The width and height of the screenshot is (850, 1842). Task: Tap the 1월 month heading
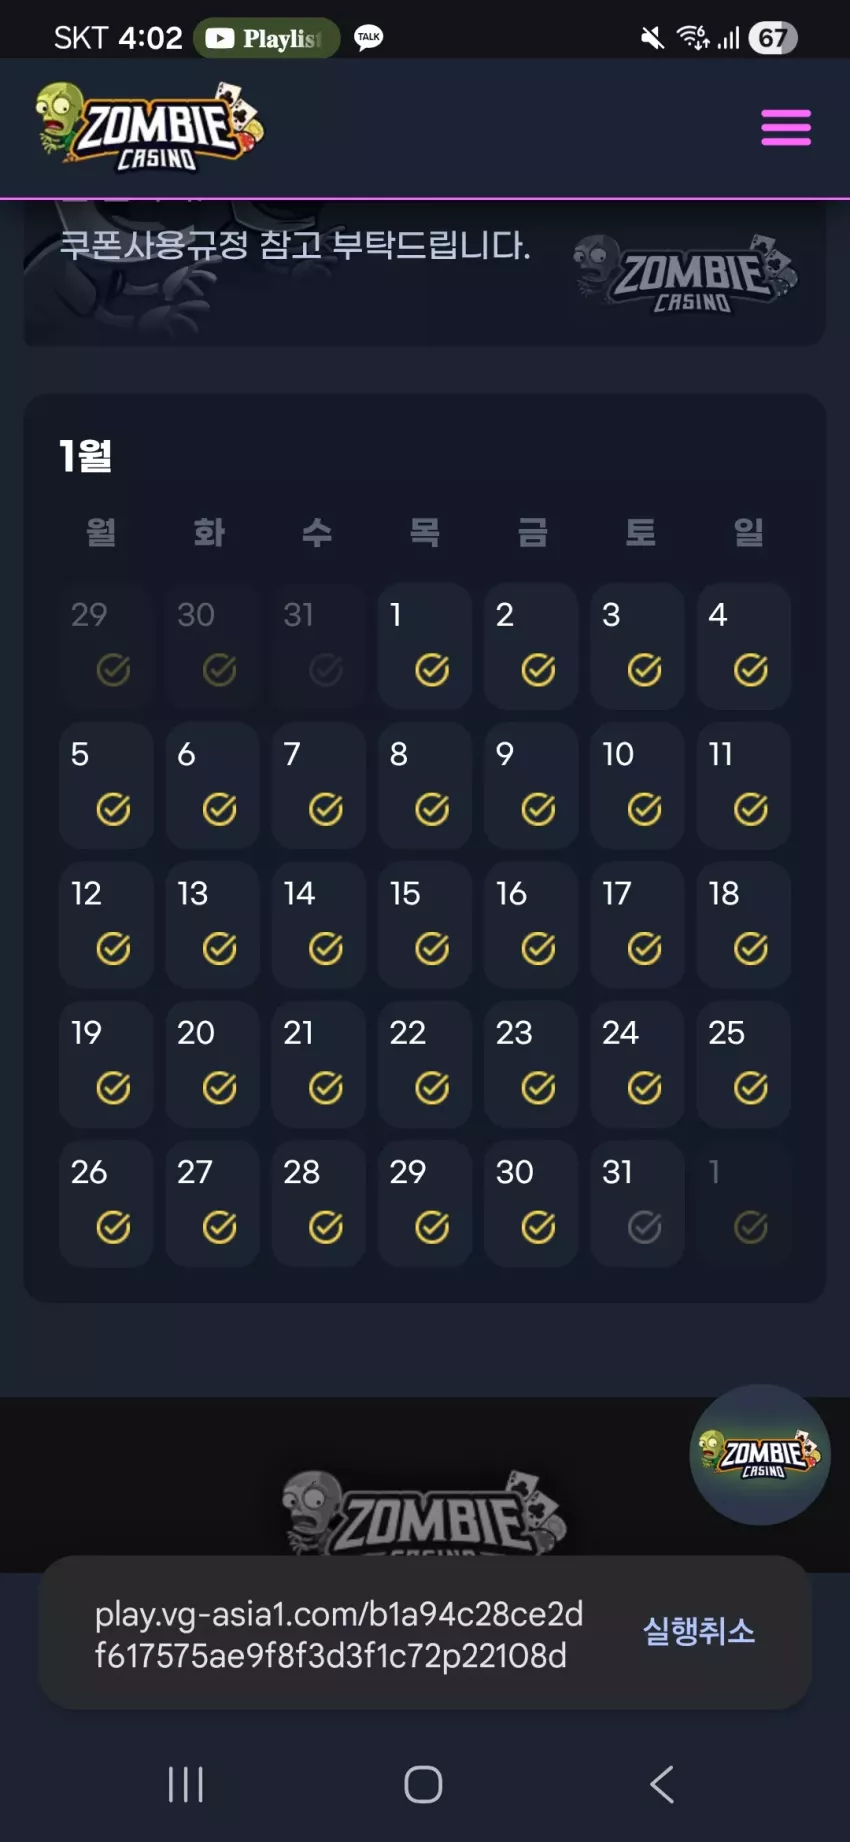click(85, 456)
